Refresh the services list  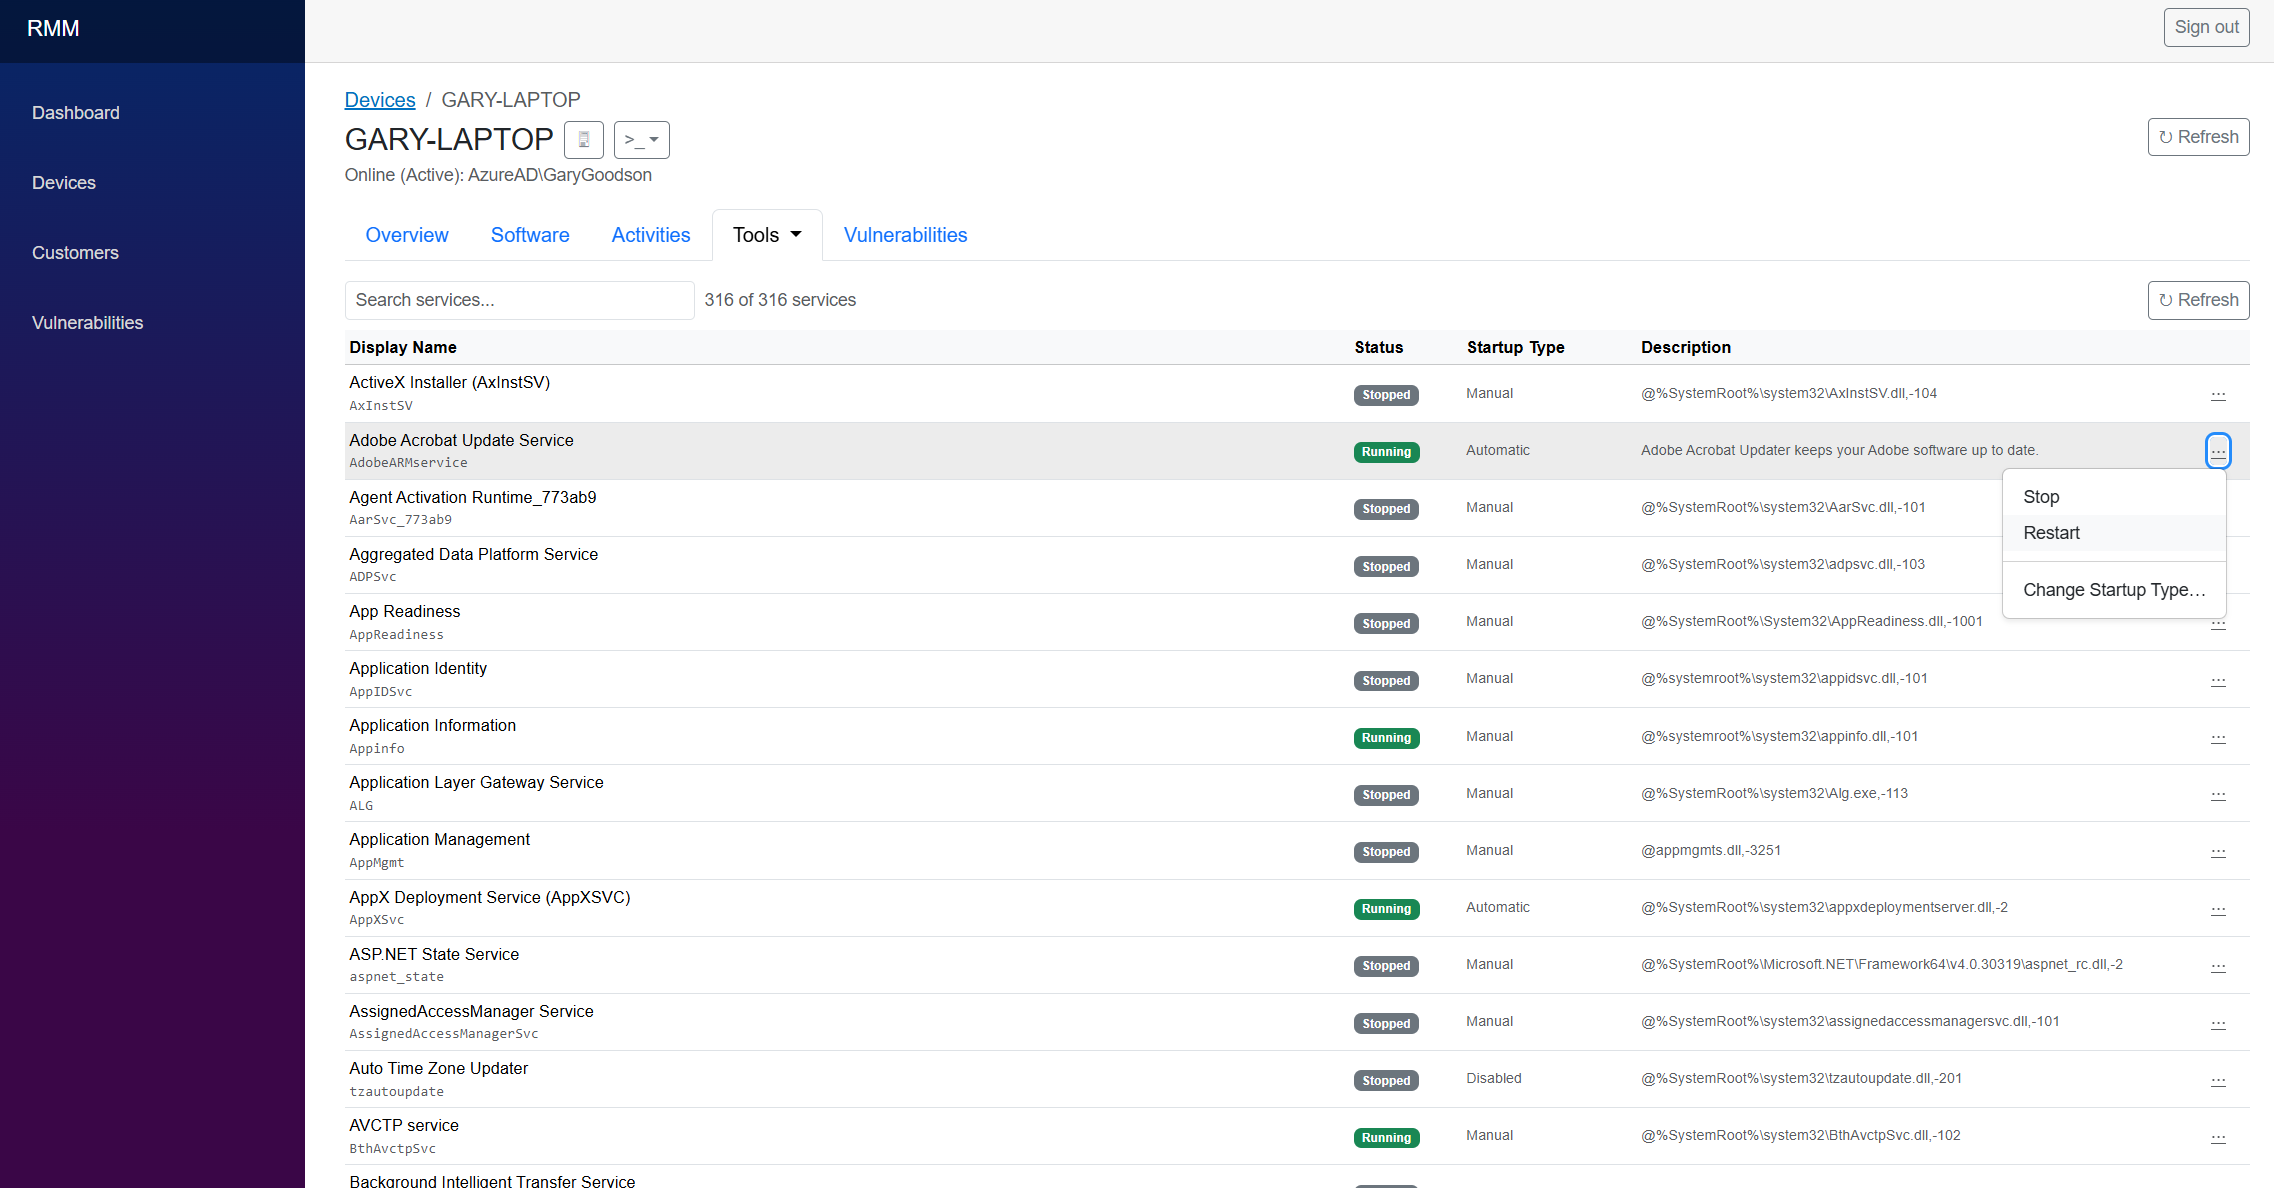tap(2198, 300)
